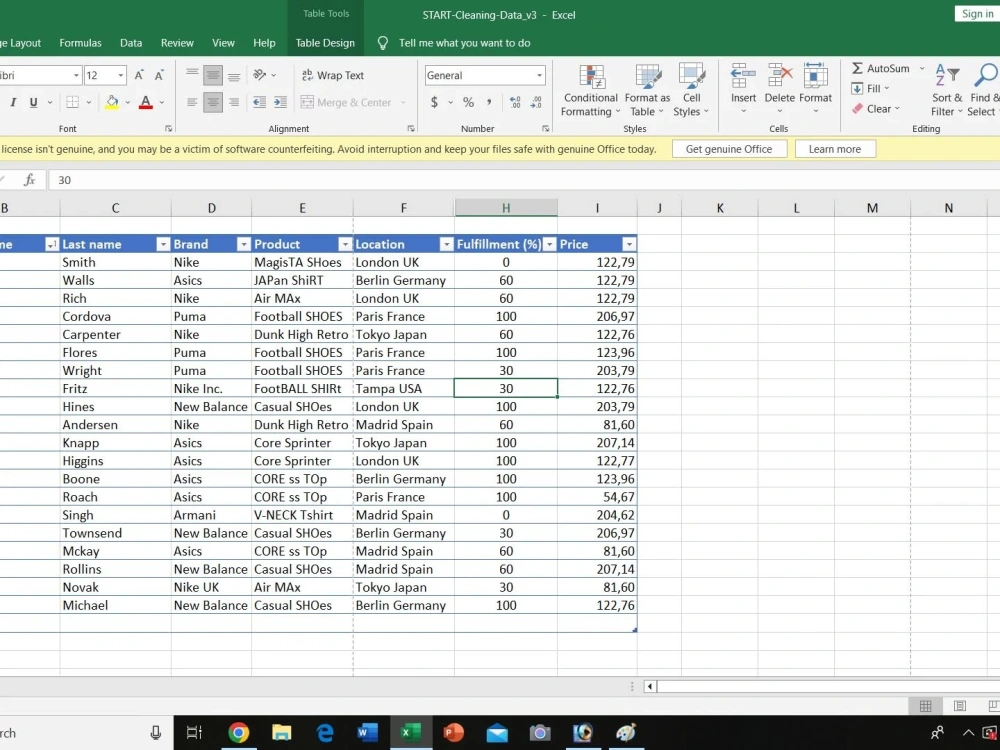Toggle Wrap Text on
Image resolution: width=1000 pixels, height=750 pixels.
(x=332, y=75)
